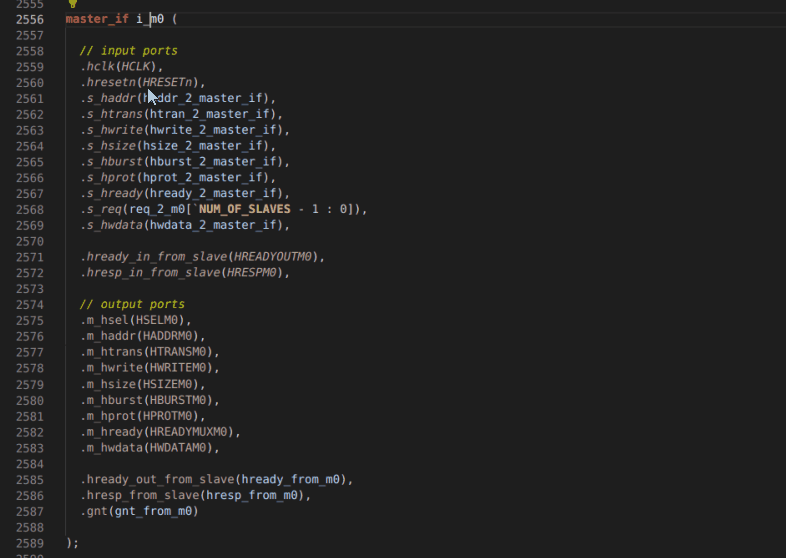The image size is (786, 558).
Task: Click the yellow lightbulb quick-fix icon
Action: click(72, 4)
